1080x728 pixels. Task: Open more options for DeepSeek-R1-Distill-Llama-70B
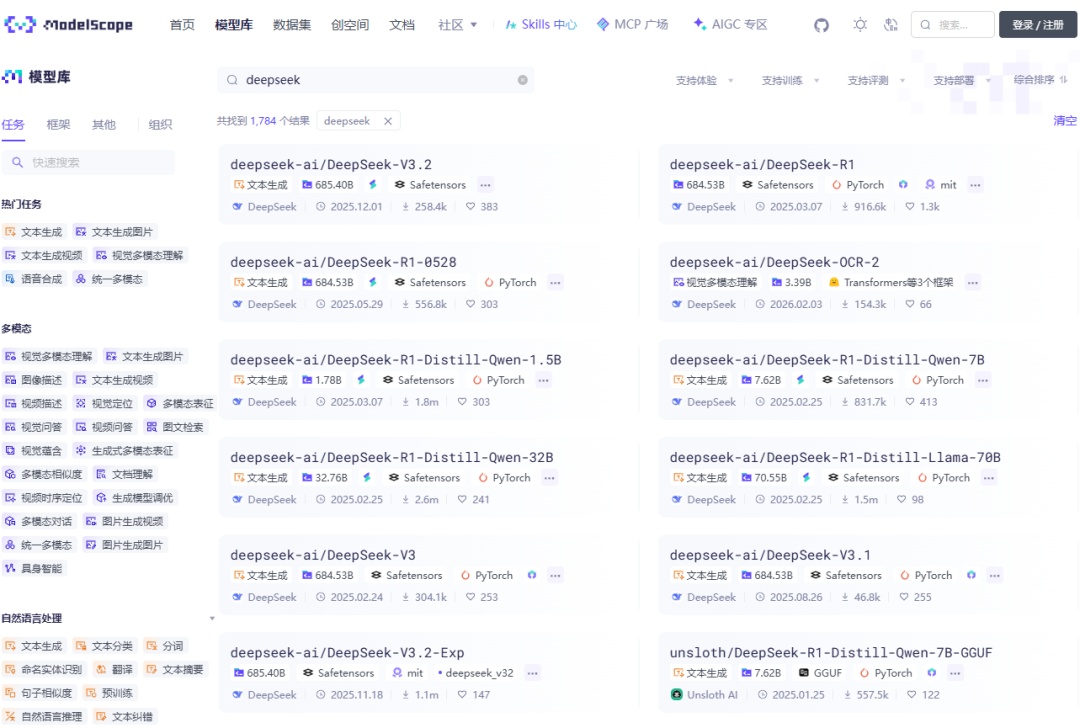click(x=988, y=477)
